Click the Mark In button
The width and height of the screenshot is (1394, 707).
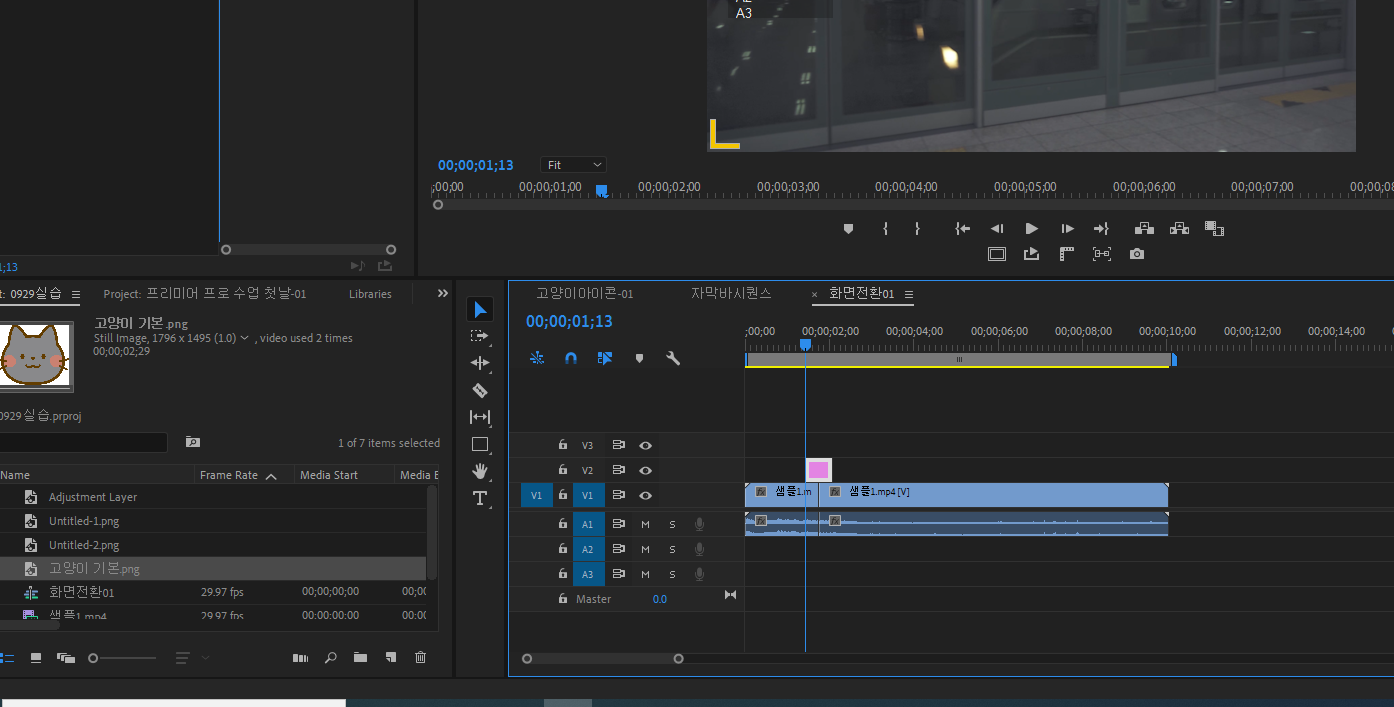(885, 229)
